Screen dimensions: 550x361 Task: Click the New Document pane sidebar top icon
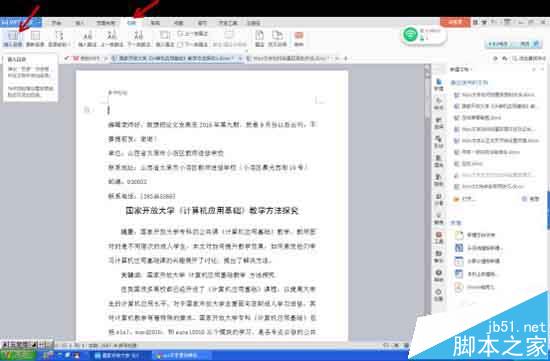click(x=439, y=85)
